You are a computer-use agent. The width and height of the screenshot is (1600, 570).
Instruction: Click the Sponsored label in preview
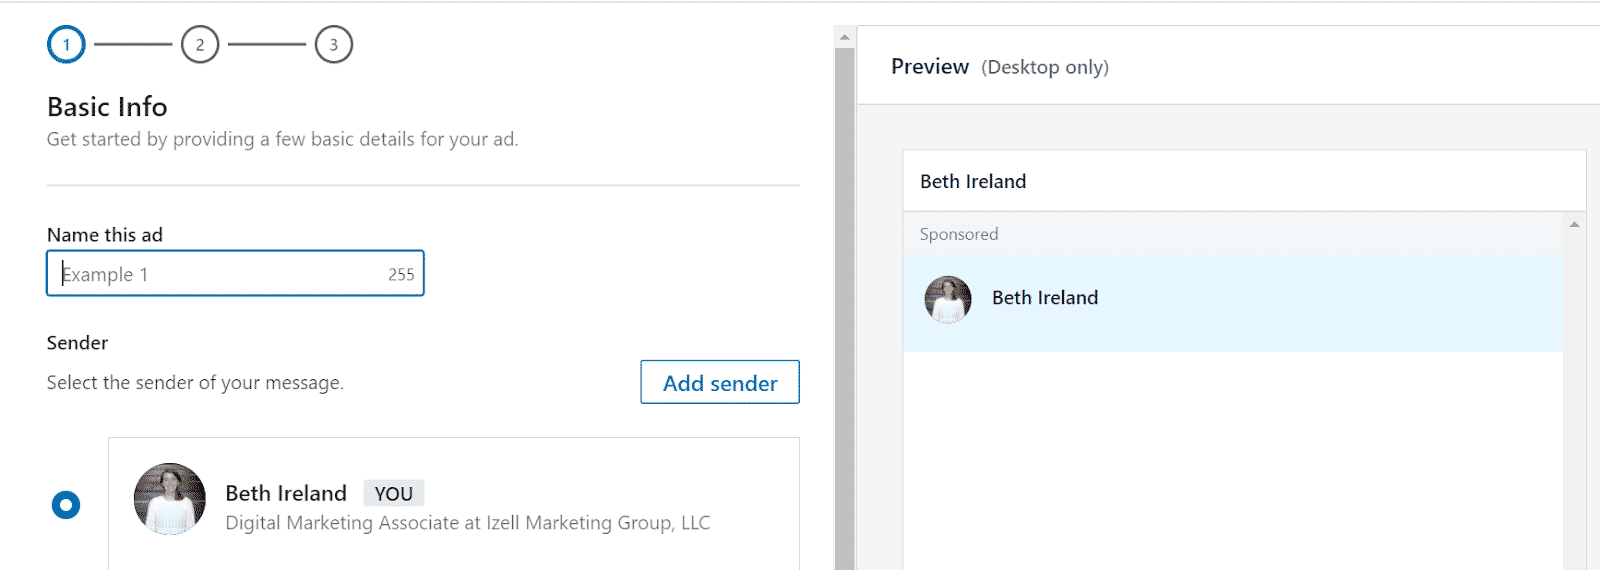click(x=959, y=234)
